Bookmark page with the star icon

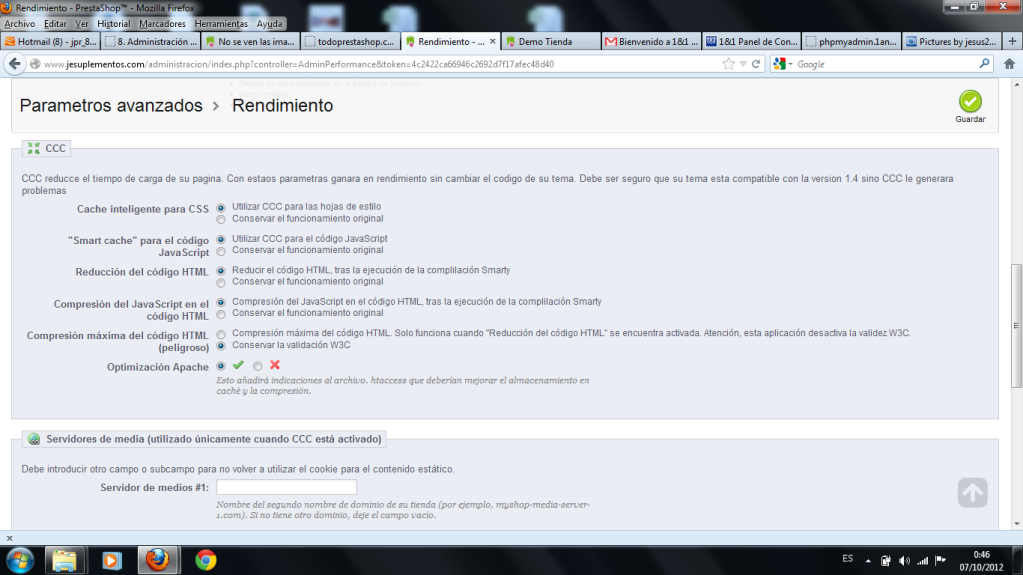[x=727, y=63]
